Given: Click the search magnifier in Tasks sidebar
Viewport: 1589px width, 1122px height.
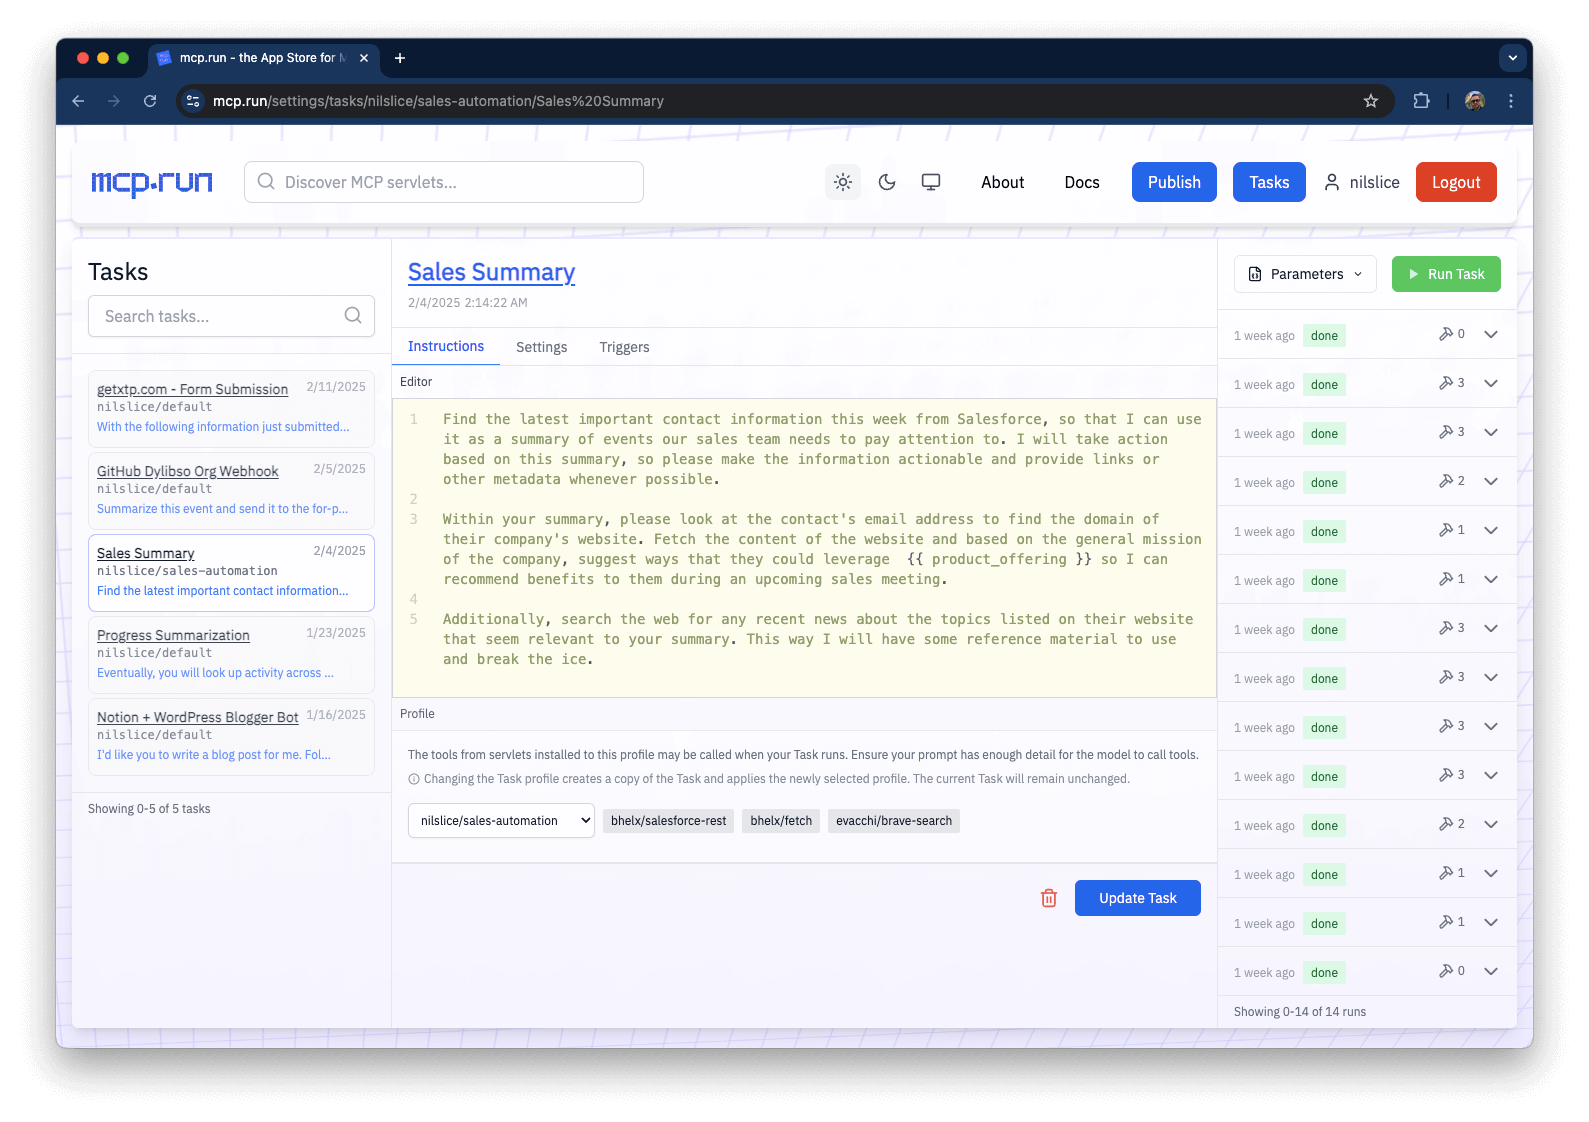Looking at the screenshot, I should [353, 316].
